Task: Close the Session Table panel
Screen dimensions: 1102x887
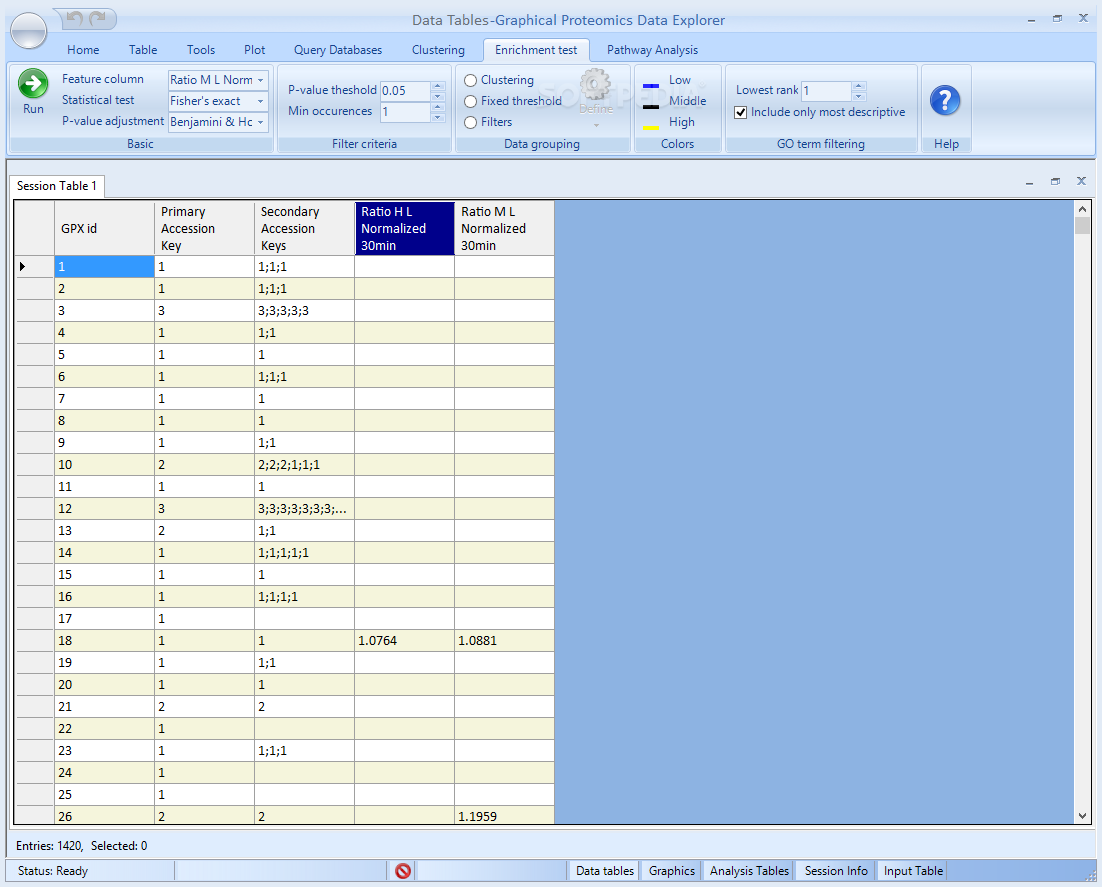Action: 1082,181
